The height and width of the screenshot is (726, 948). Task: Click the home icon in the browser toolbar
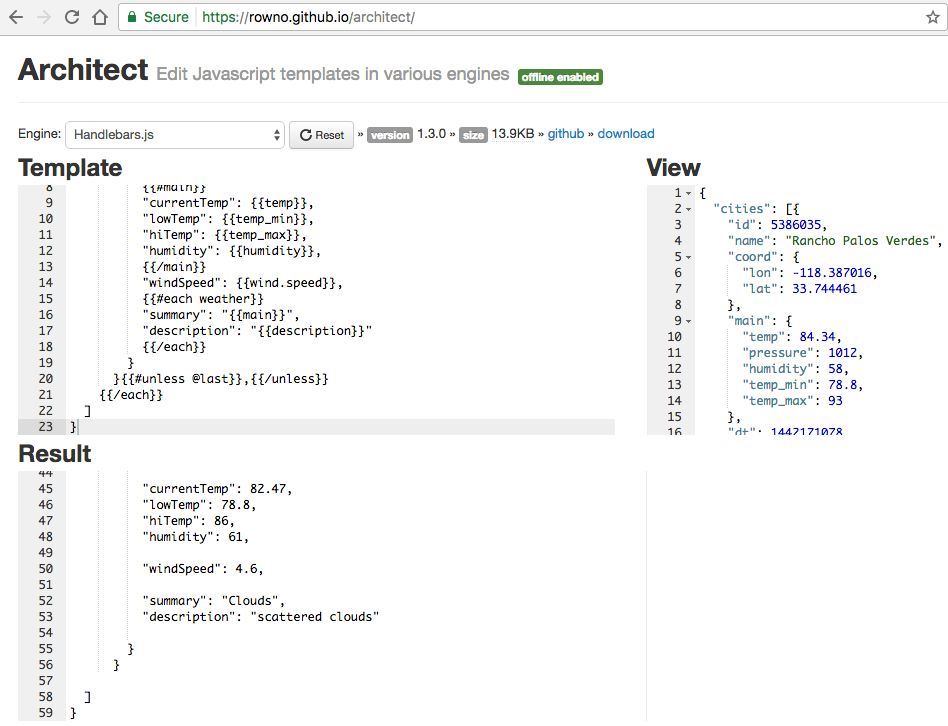coord(103,17)
